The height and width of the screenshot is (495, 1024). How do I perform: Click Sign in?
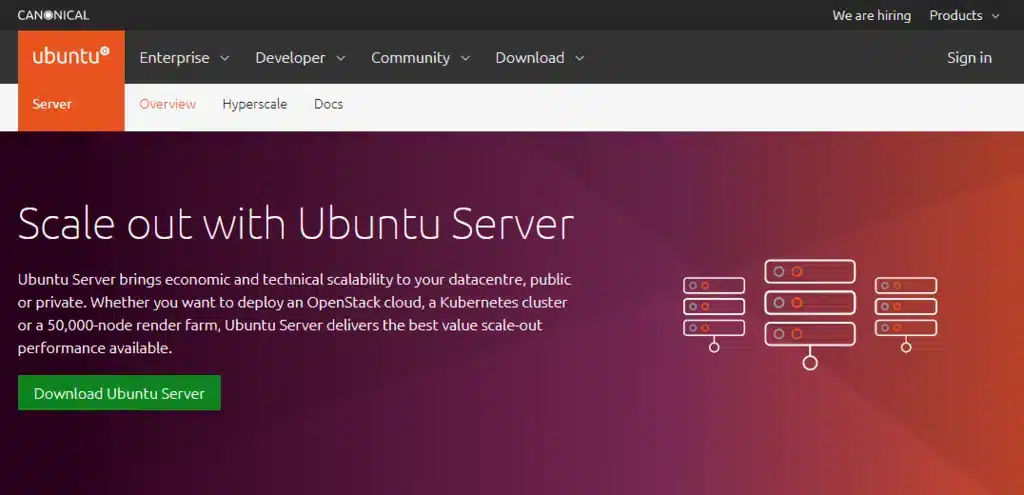pos(969,57)
